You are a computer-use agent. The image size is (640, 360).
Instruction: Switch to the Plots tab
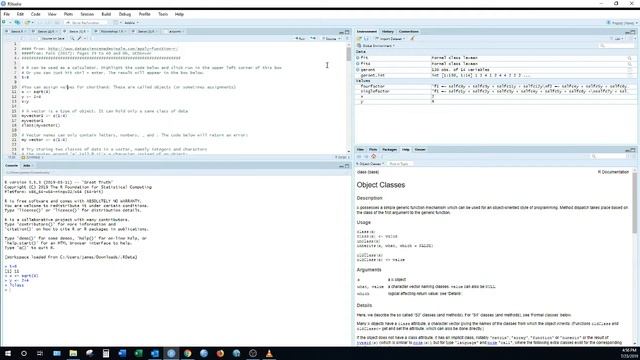373,149
